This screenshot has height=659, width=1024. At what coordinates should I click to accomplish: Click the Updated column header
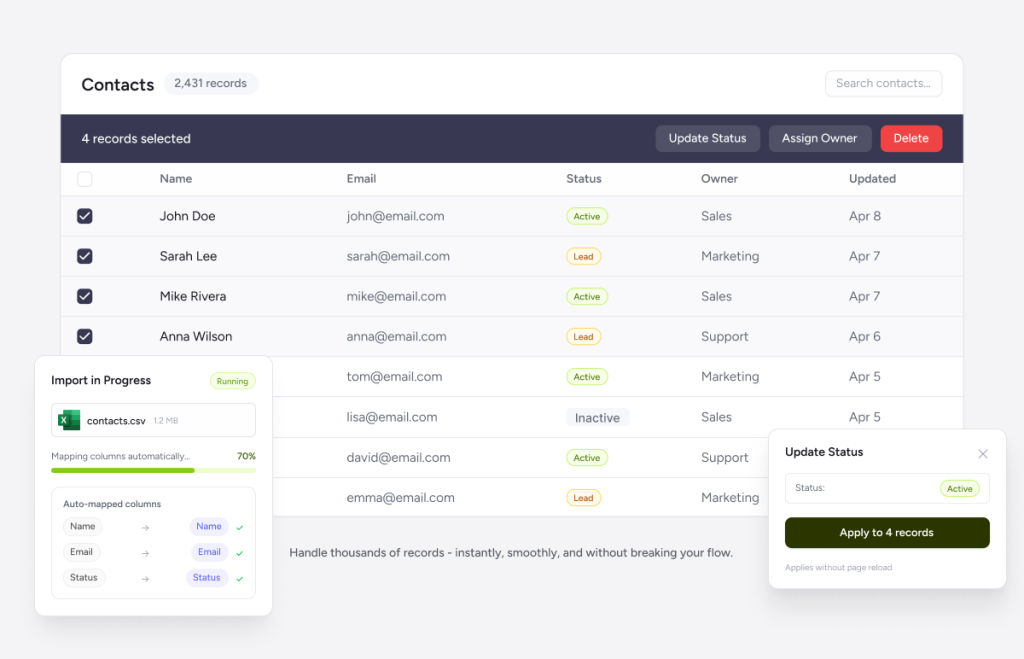tap(872, 179)
